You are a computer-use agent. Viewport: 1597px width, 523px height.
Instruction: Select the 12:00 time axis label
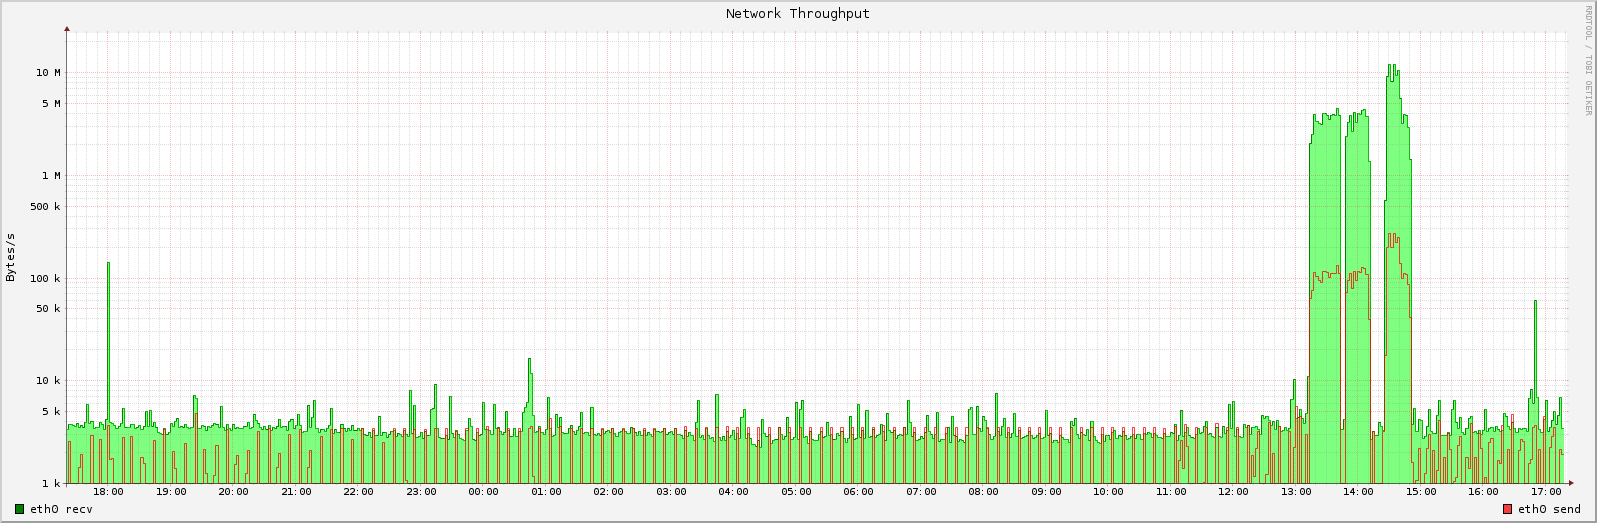click(x=1233, y=492)
